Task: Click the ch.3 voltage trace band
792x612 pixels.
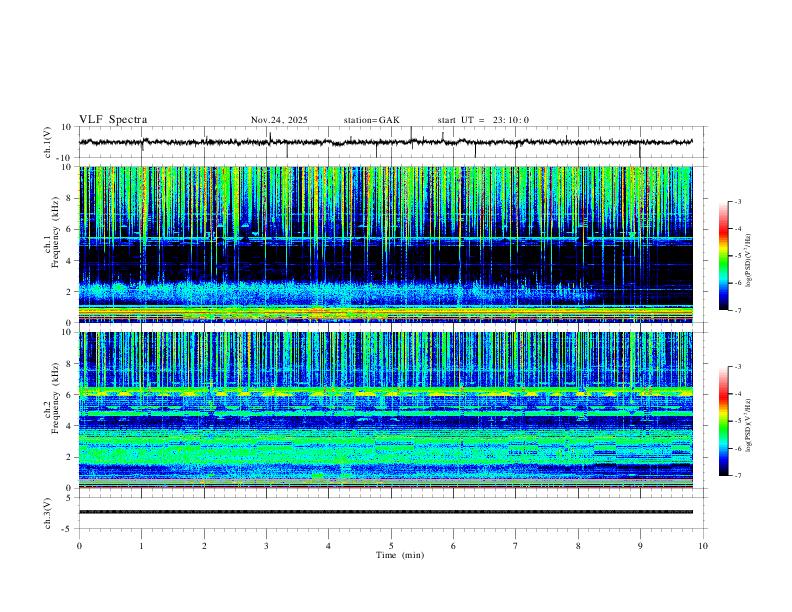Action: point(386,512)
